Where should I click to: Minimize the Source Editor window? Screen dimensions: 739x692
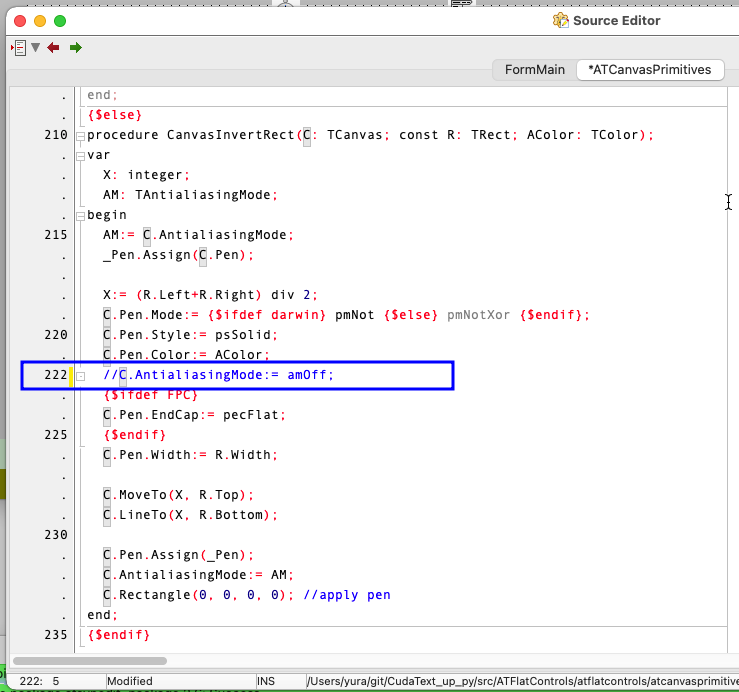click(x=40, y=21)
